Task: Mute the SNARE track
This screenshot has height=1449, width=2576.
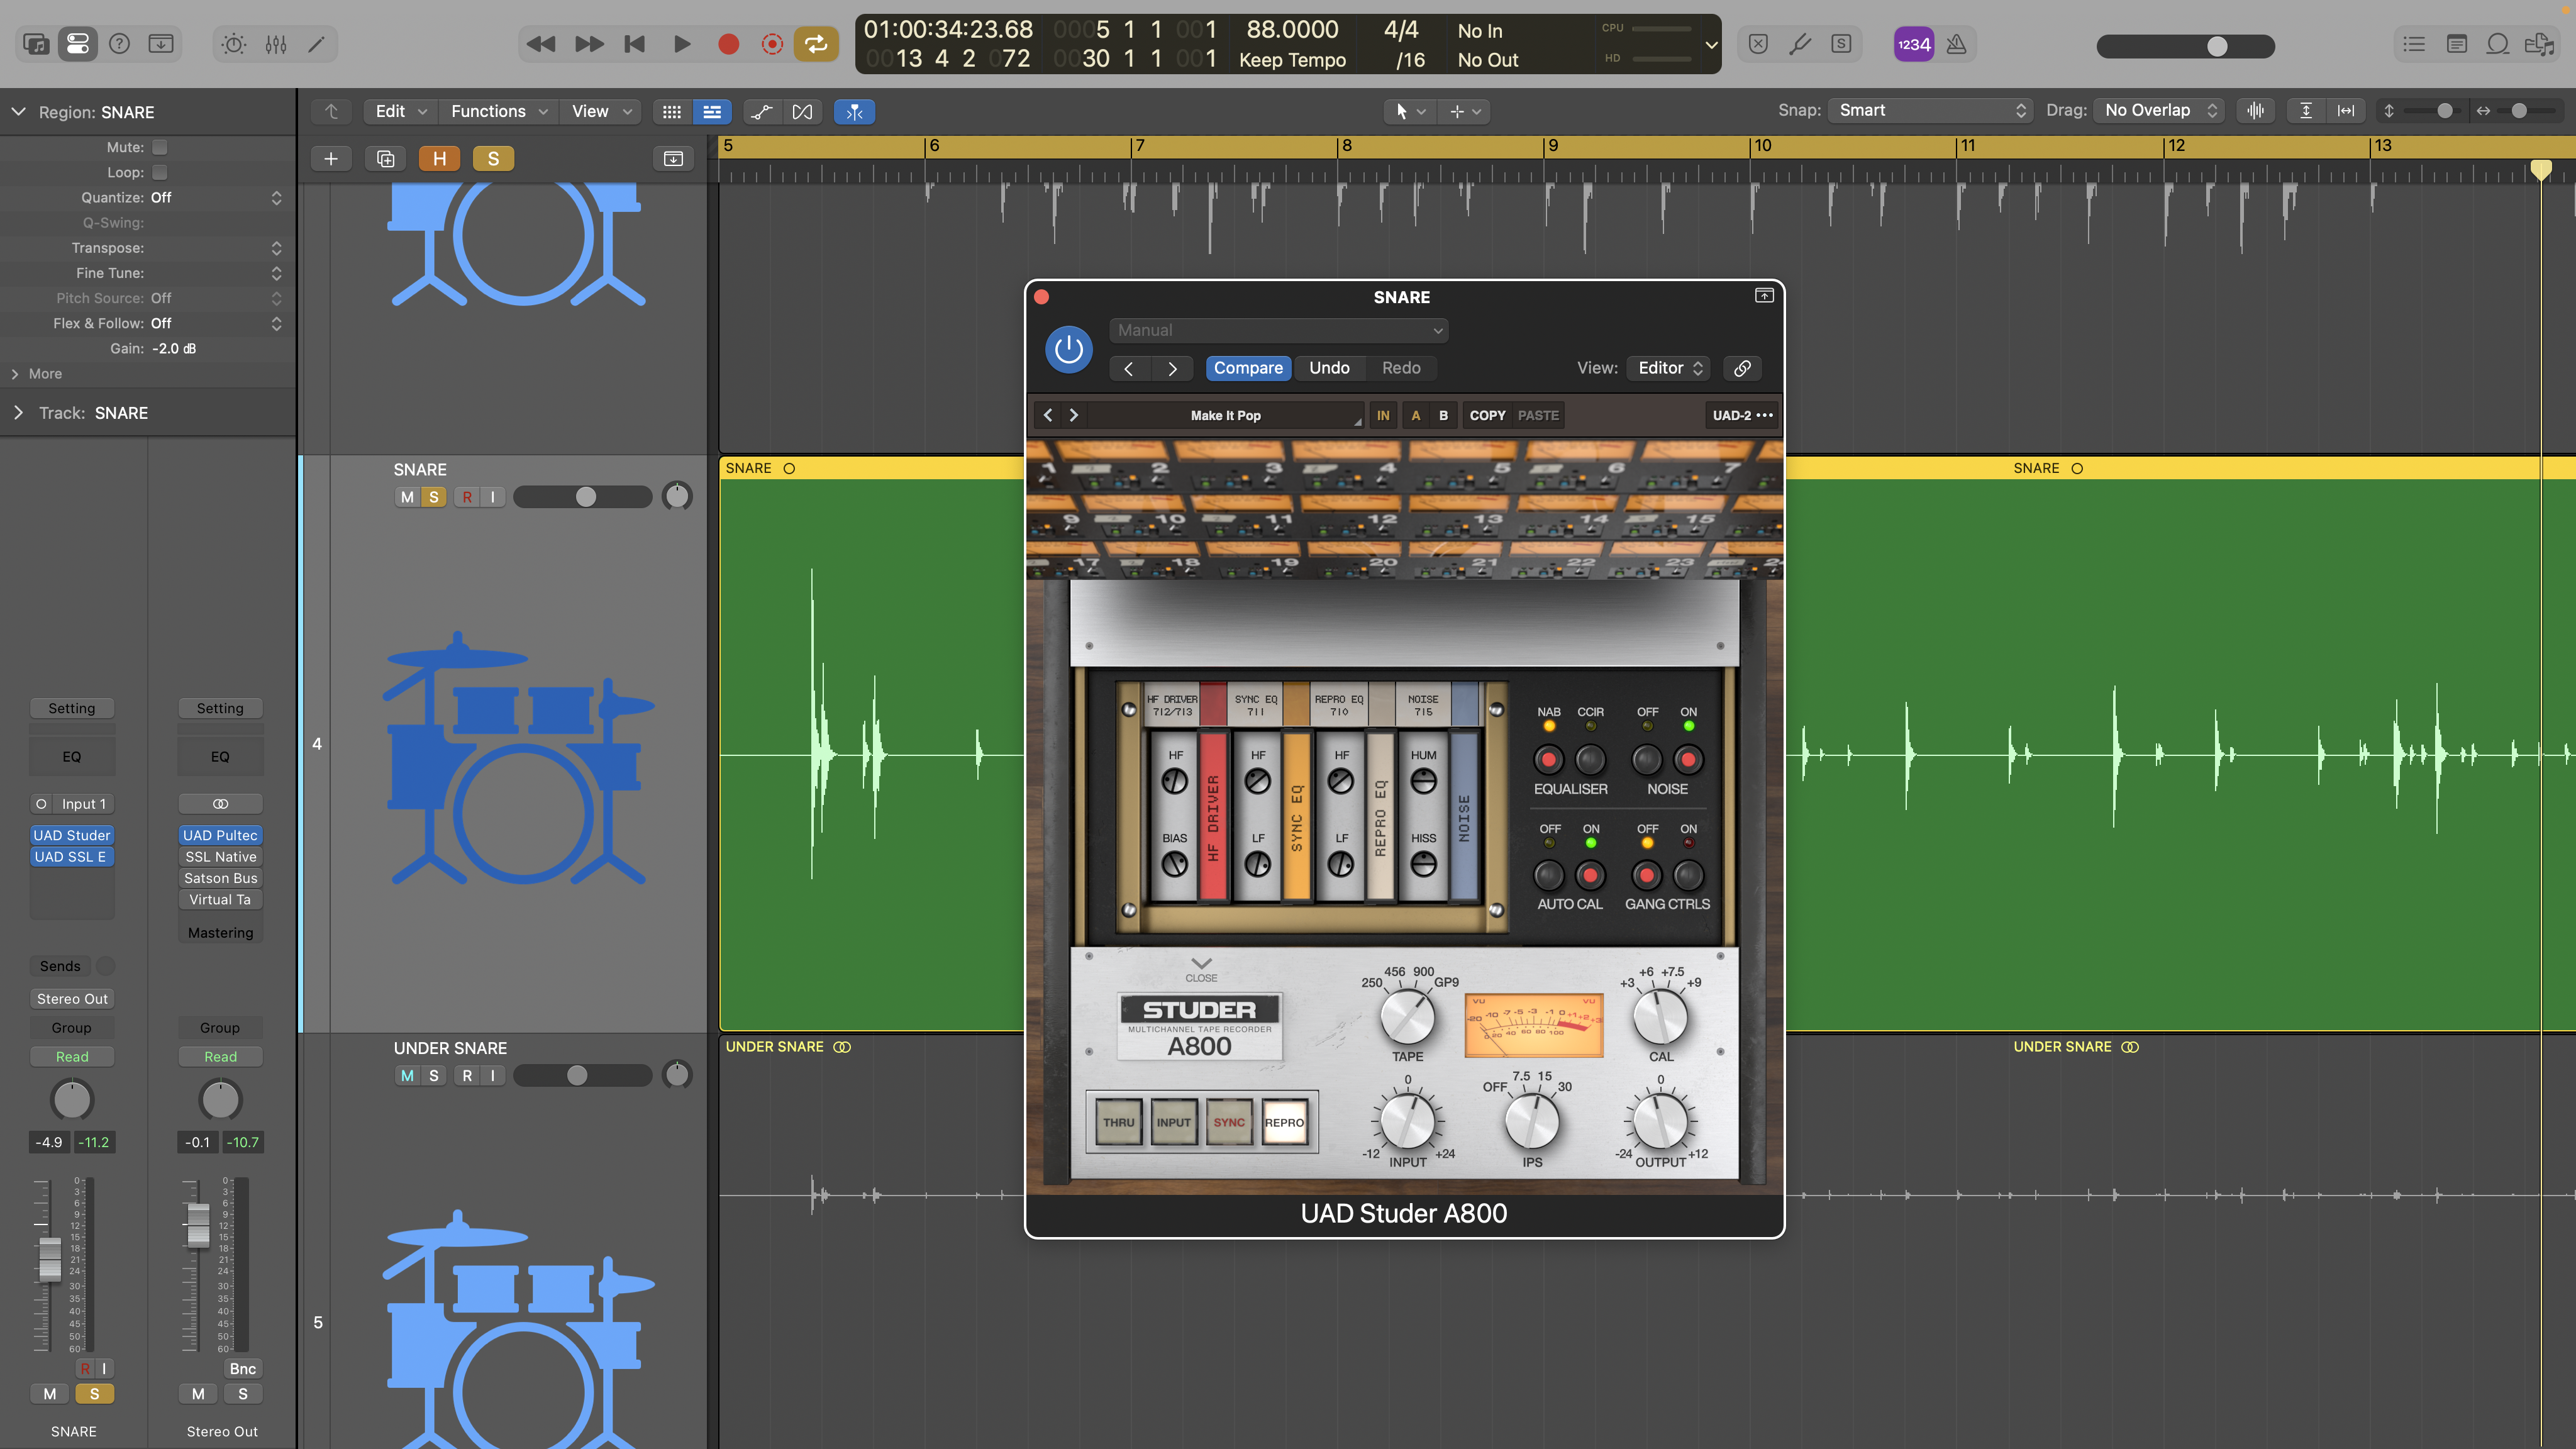Action: pyautogui.click(x=407, y=497)
